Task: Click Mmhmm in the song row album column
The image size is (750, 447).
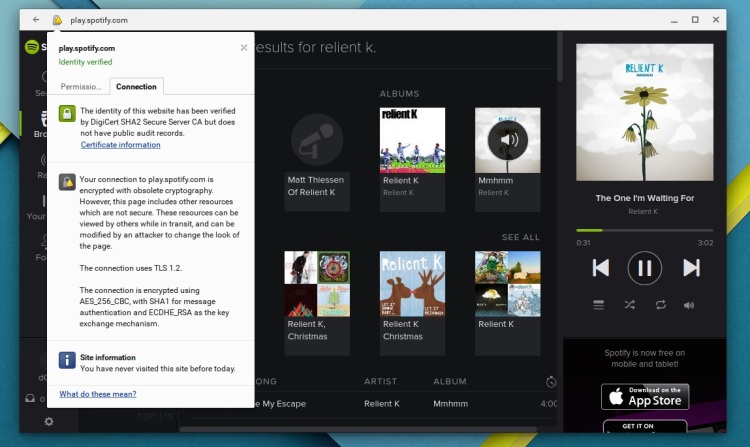Action: 451,403
